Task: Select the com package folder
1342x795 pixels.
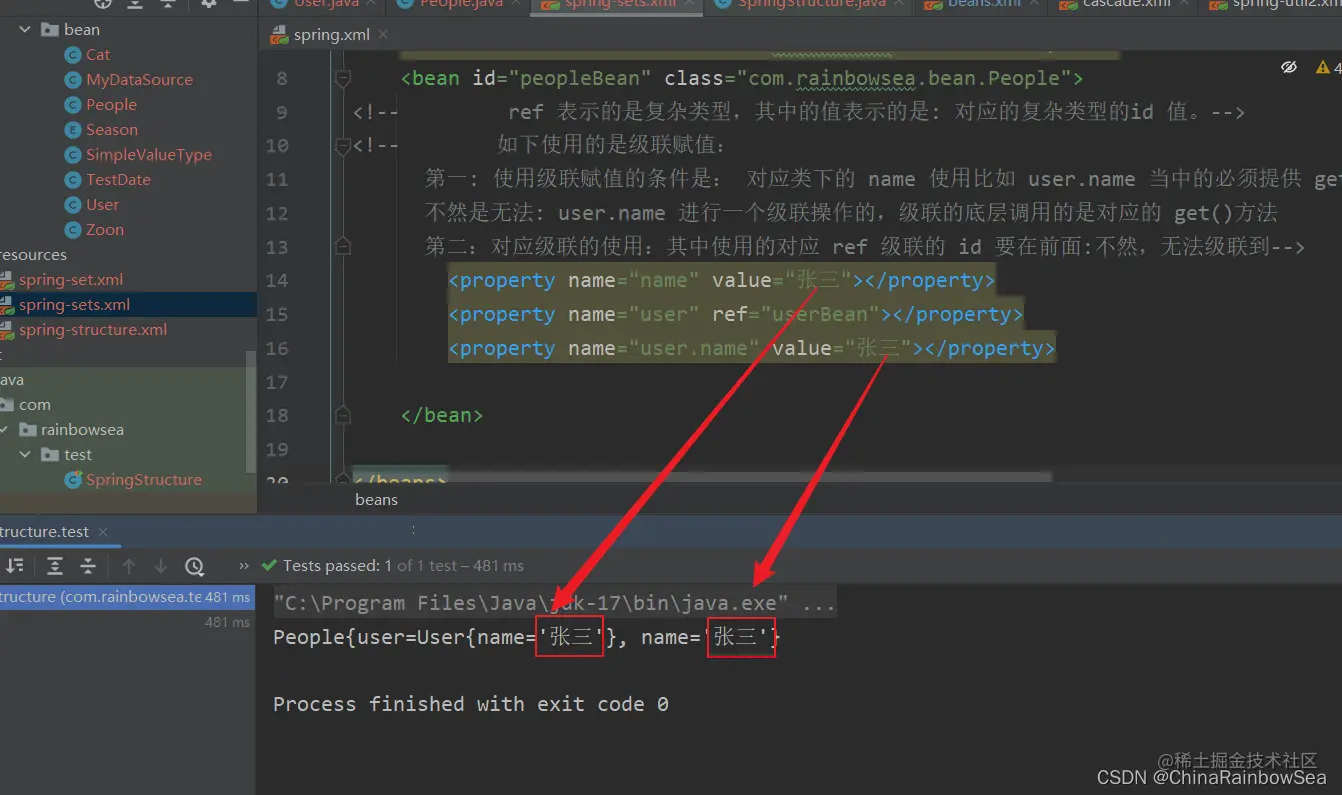Action: 34,405
